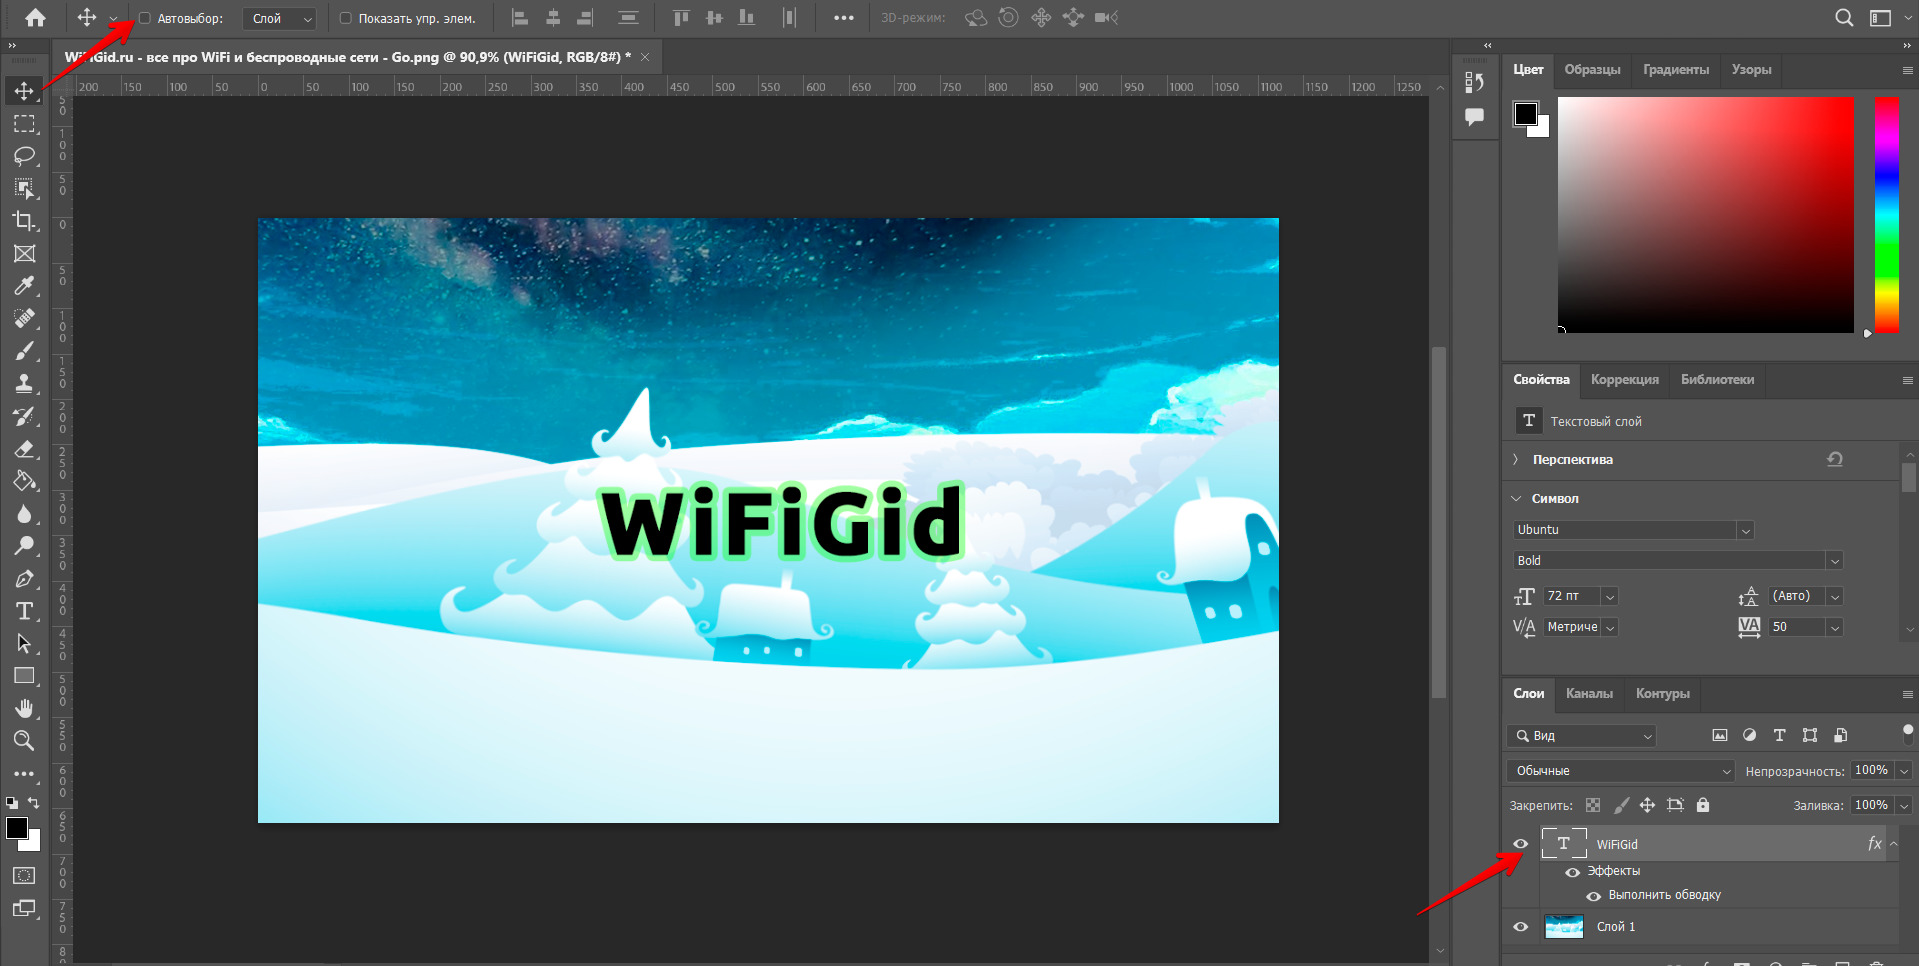The image size is (1919, 966).
Task: Select the Healing Brush tool
Action: (24, 319)
